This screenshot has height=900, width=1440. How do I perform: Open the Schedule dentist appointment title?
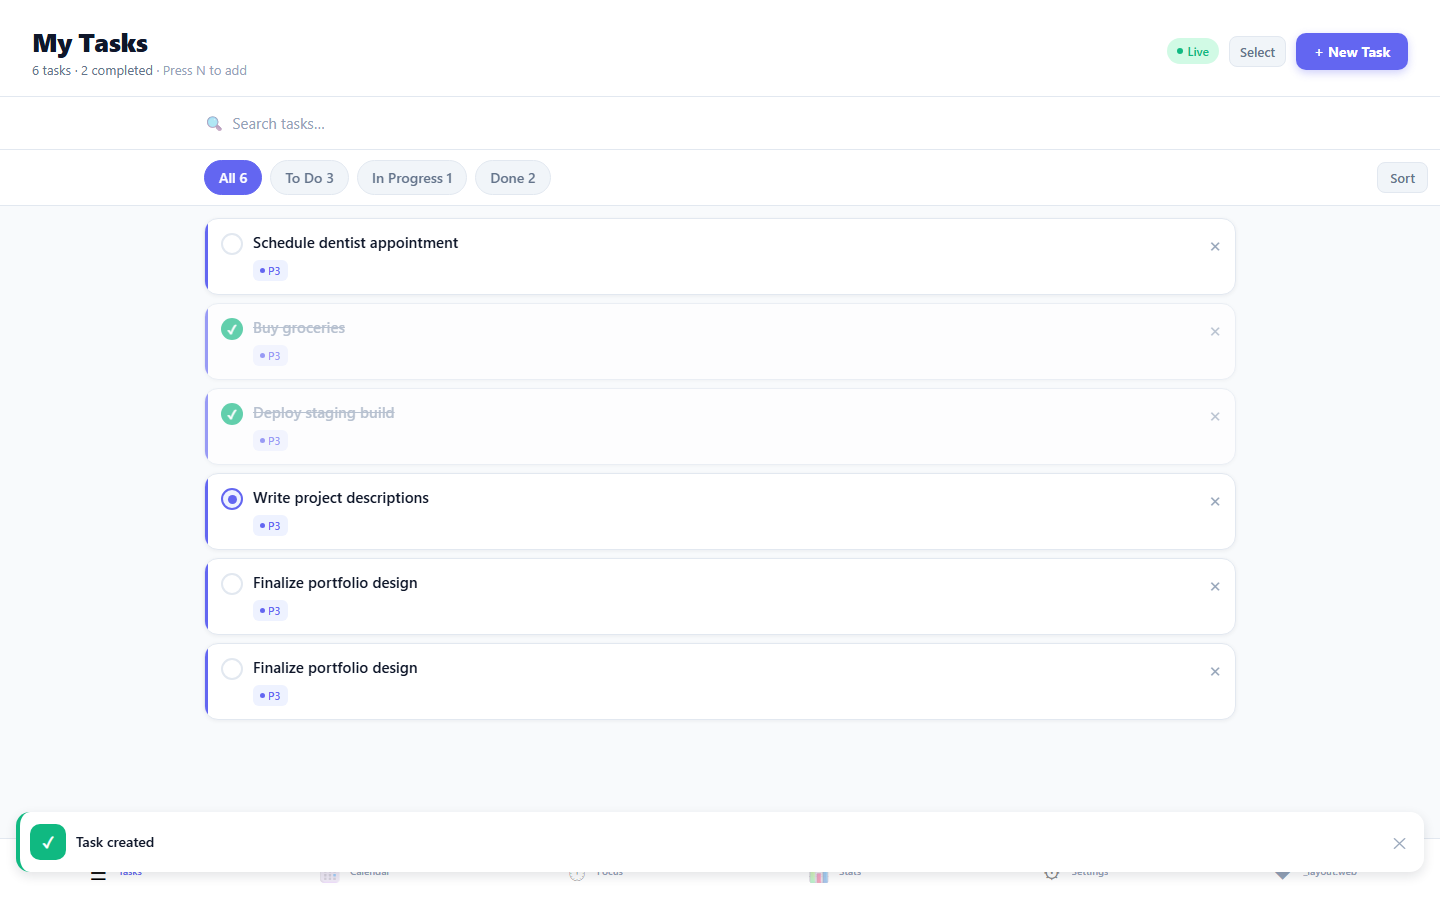355,243
